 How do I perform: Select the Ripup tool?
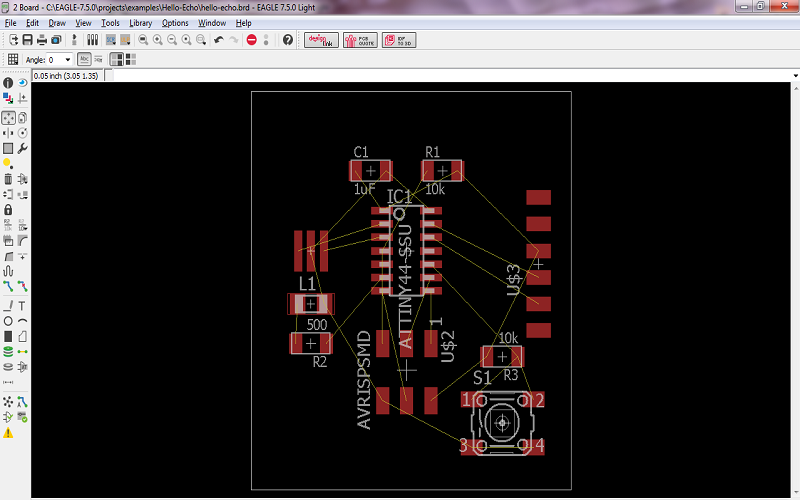(22, 286)
